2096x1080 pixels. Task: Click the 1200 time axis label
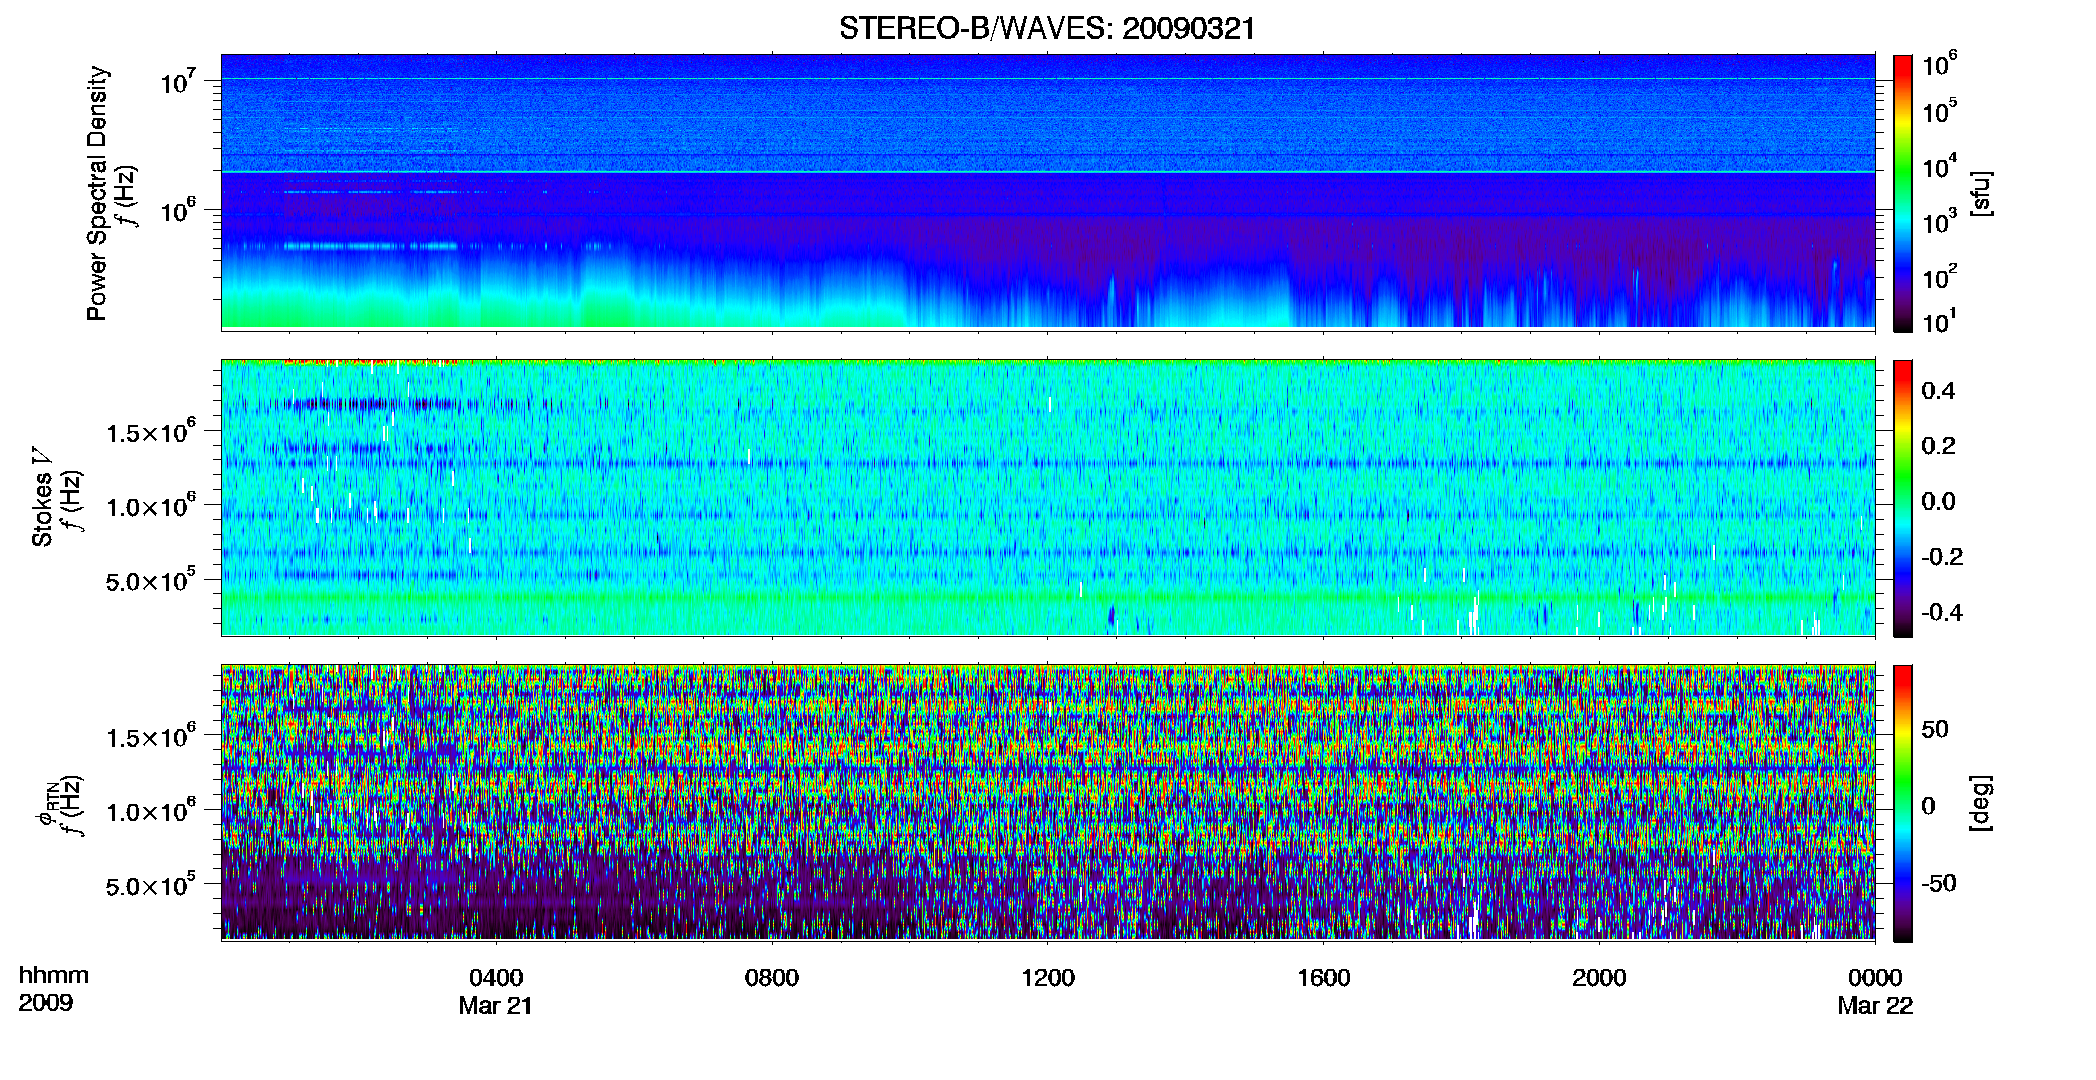coord(1048,978)
